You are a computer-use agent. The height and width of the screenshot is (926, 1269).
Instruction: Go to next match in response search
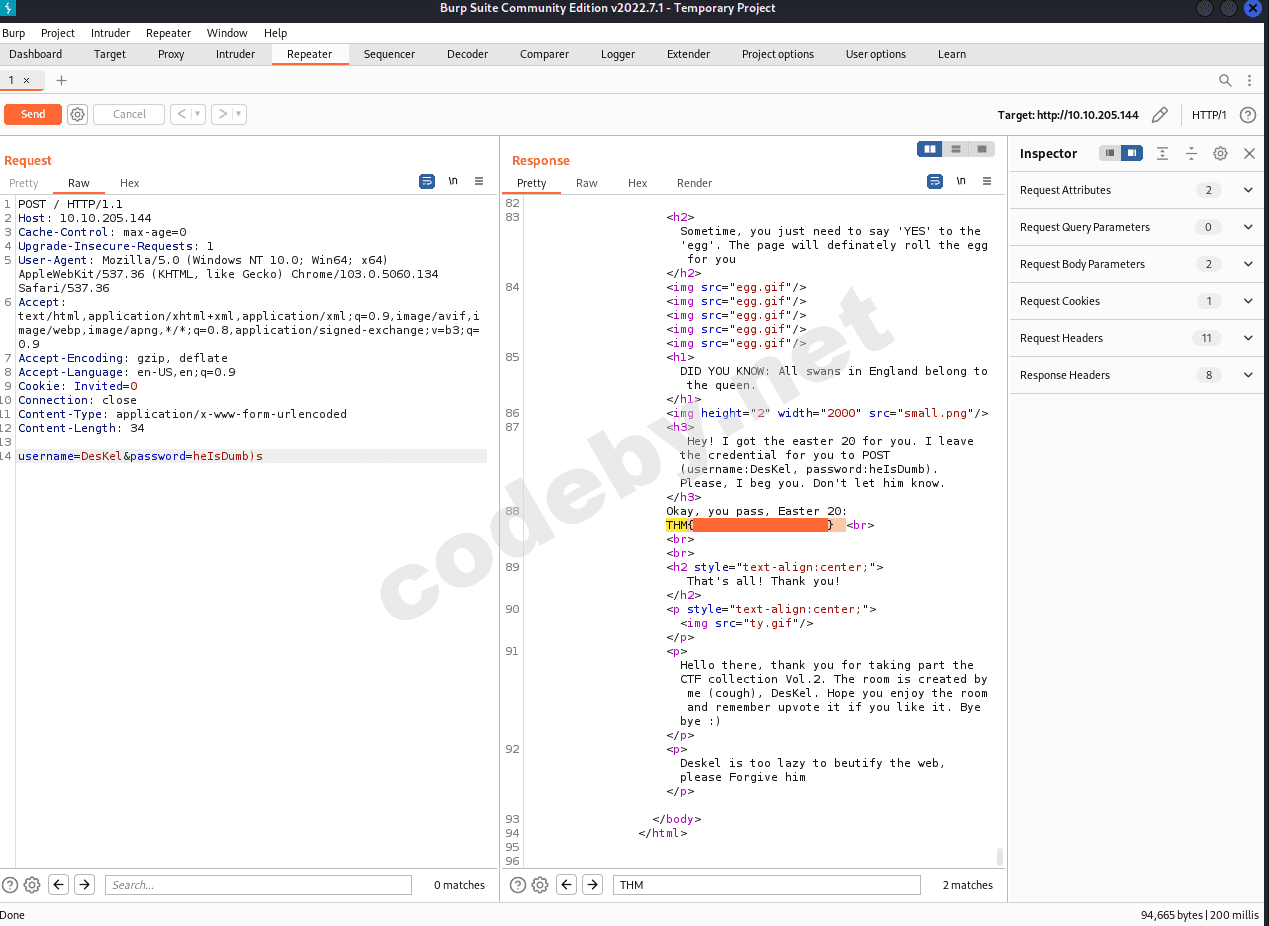coord(593,885)
